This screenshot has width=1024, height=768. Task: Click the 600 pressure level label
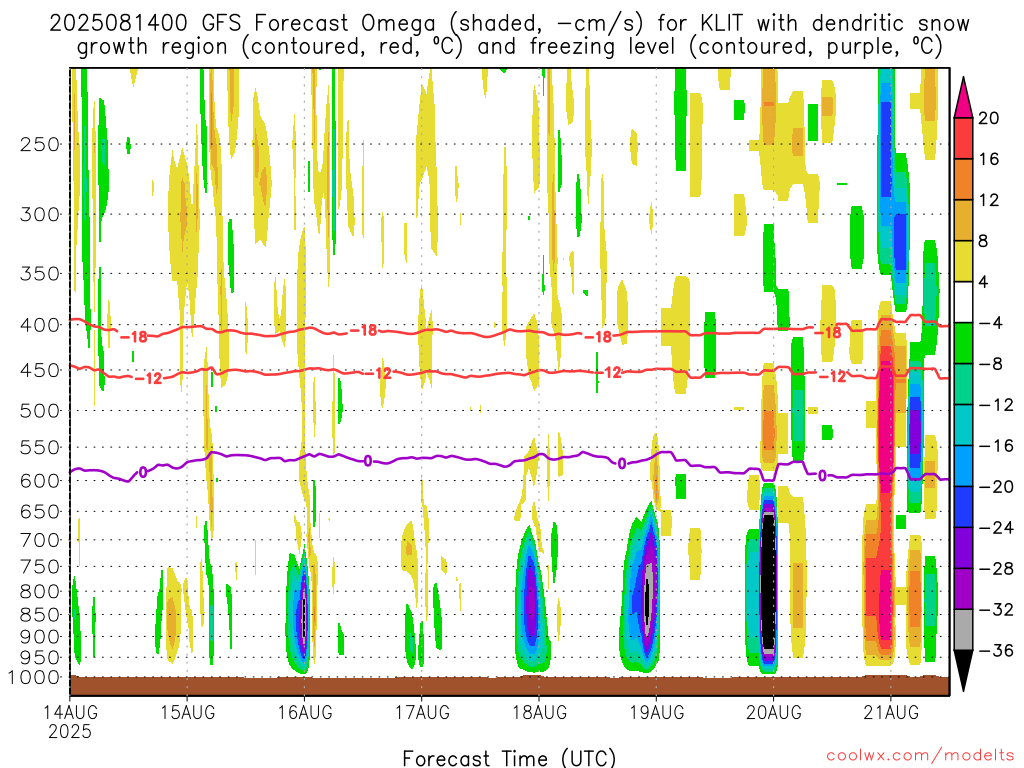40,481
